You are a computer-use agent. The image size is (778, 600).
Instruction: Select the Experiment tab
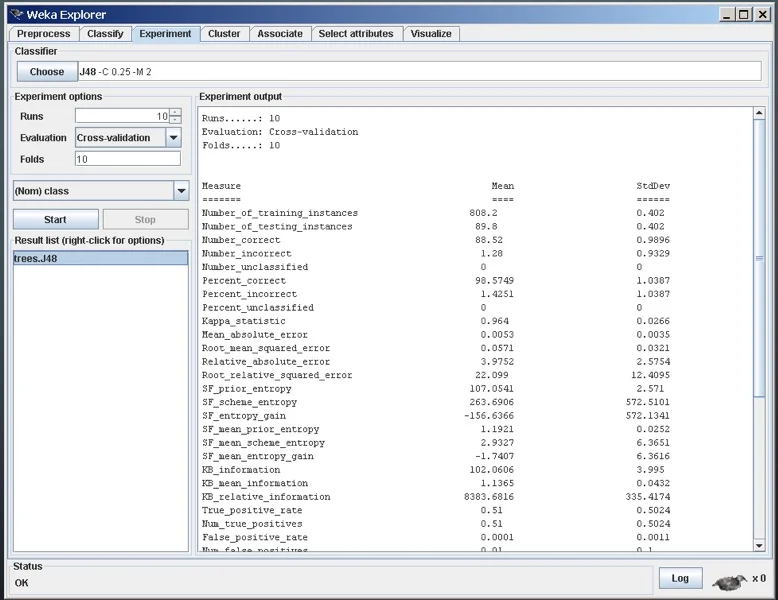pos(165,34)
